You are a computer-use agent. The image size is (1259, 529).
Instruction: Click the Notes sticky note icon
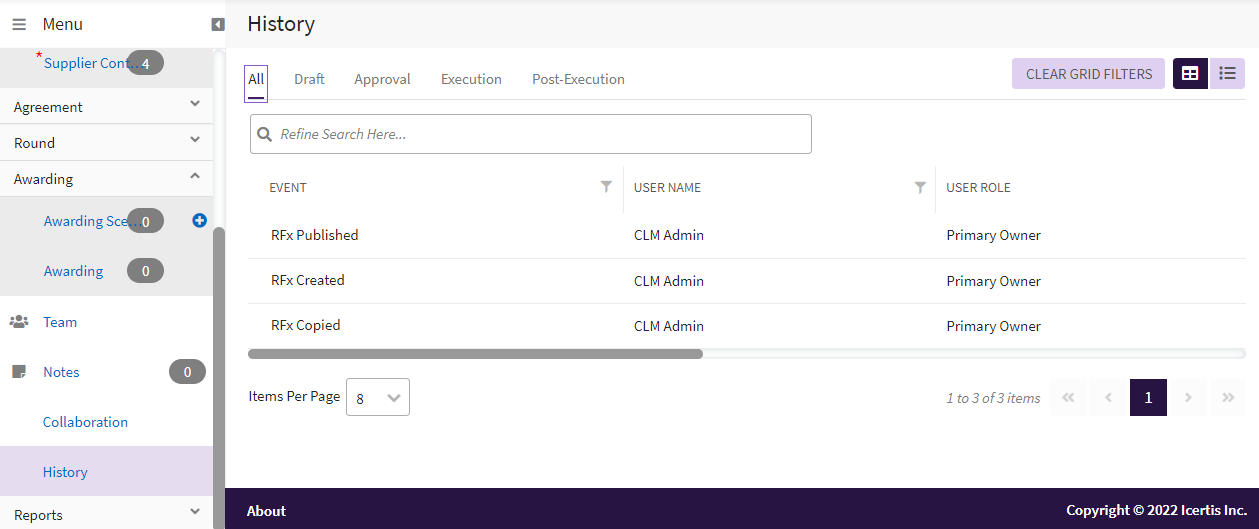coord(19,372)
